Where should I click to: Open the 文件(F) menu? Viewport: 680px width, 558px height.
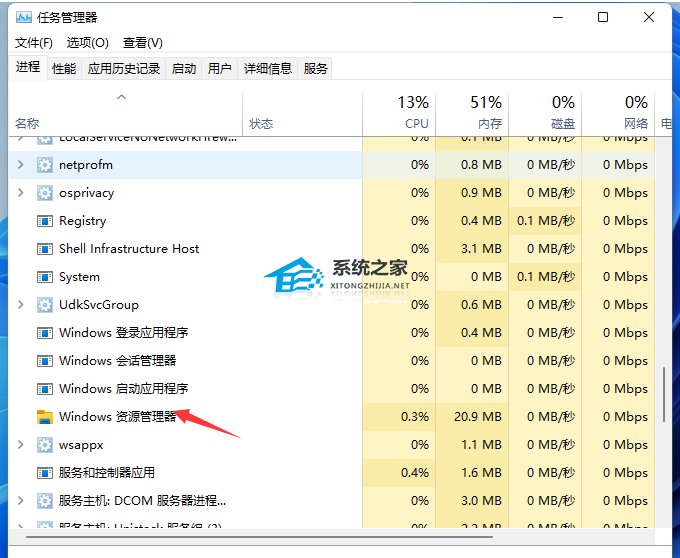click(x=34, y=43)
